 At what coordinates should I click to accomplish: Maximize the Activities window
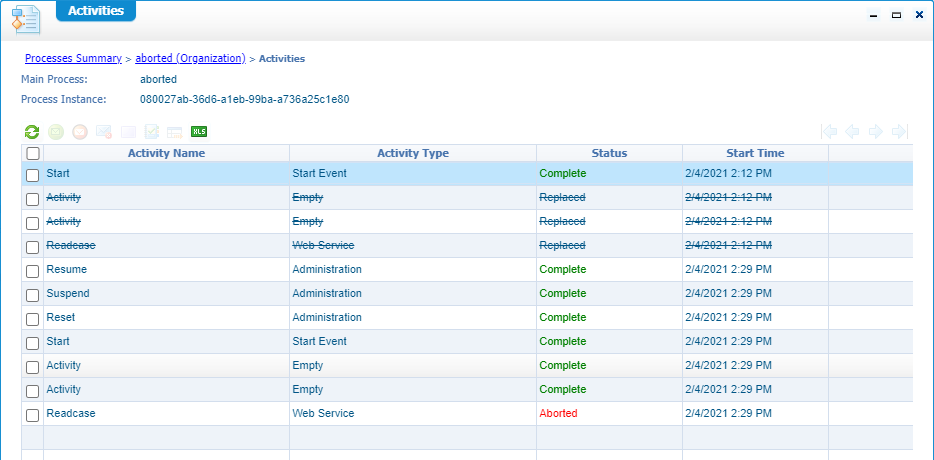[x=896, y=15]
